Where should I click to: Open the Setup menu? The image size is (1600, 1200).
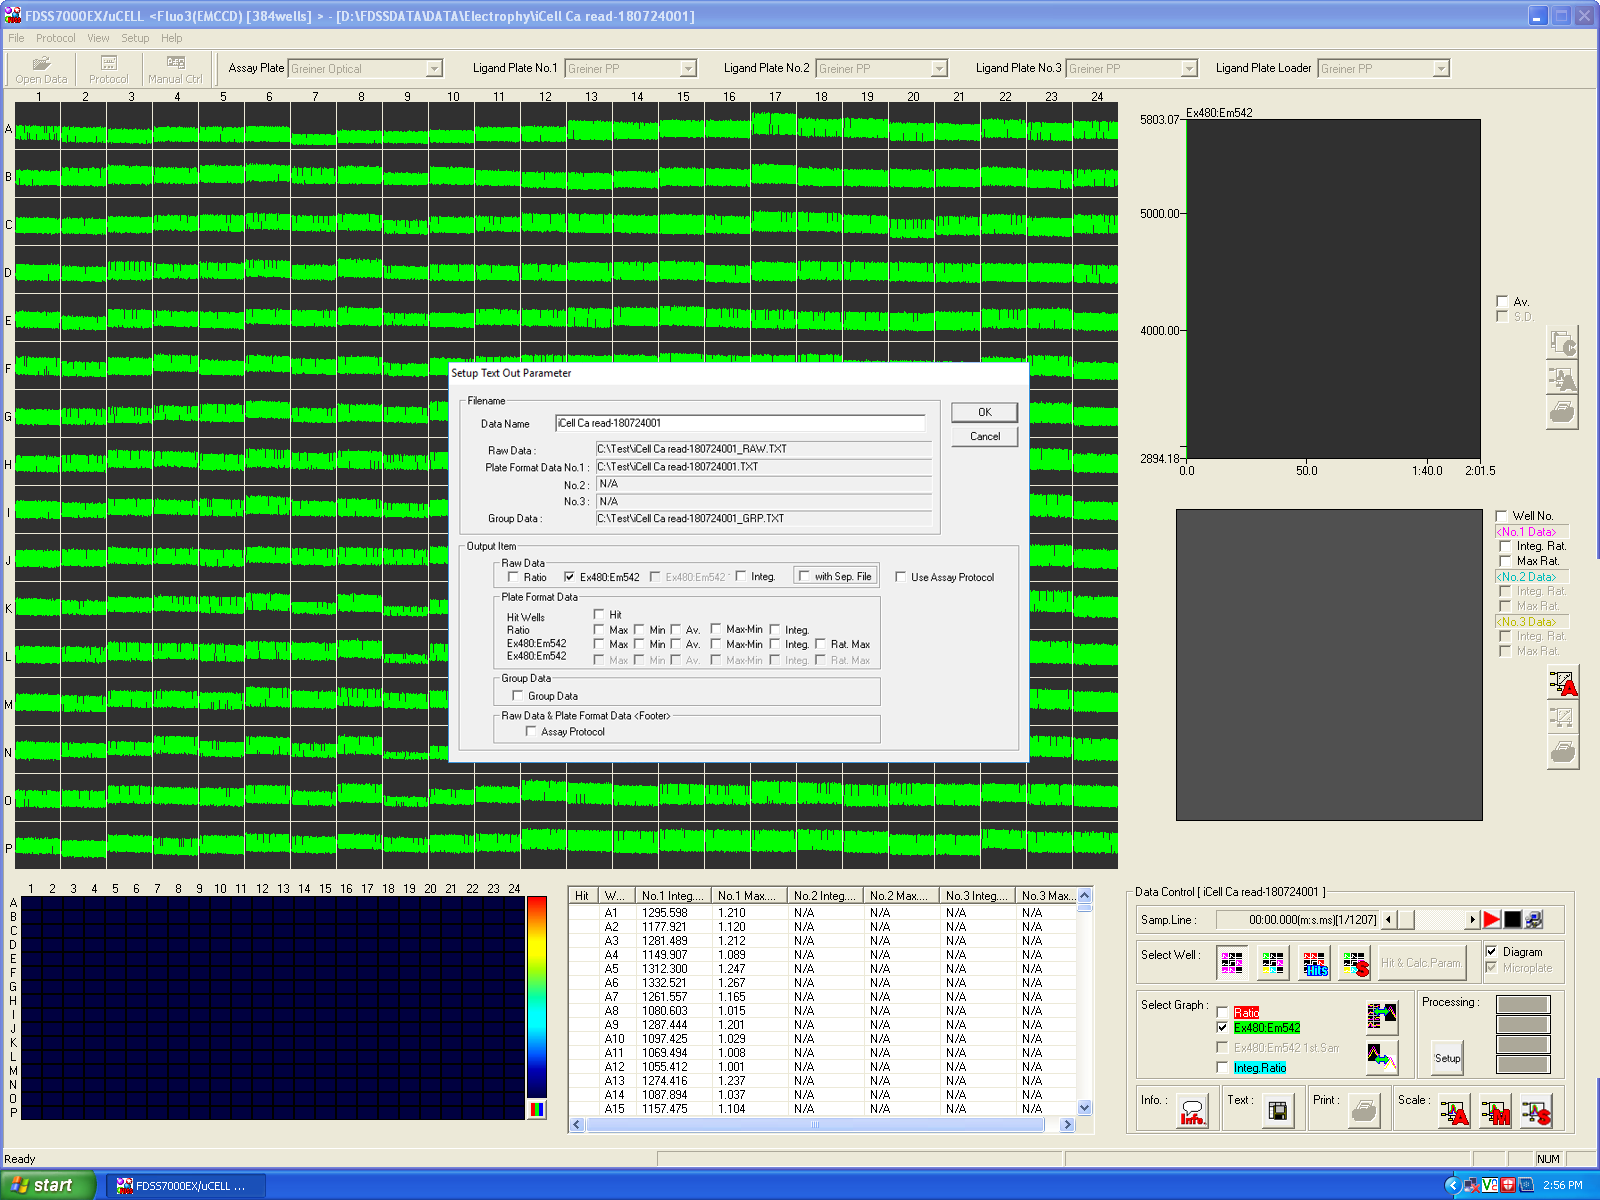click(x=135, y=38)
